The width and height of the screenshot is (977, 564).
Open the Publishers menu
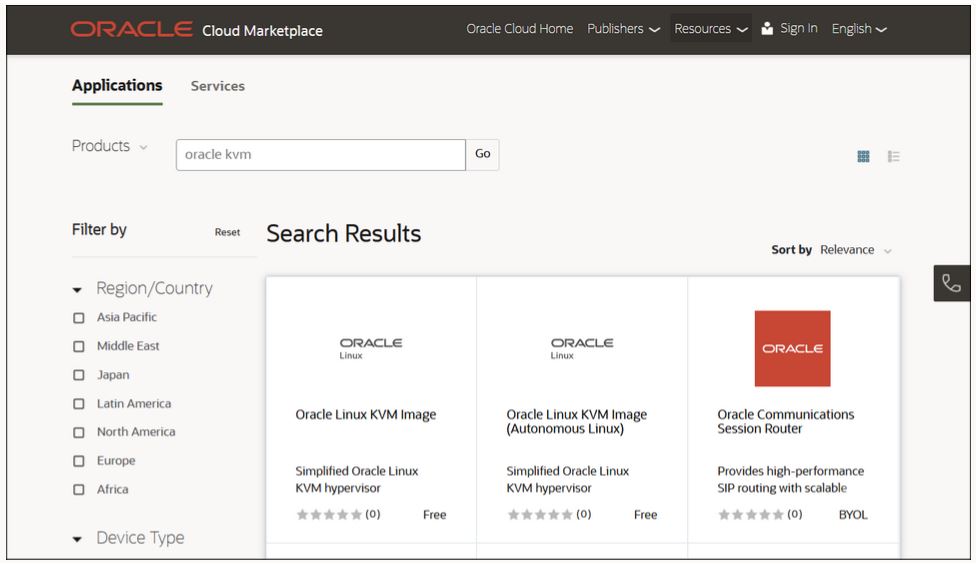click(623, 29)
